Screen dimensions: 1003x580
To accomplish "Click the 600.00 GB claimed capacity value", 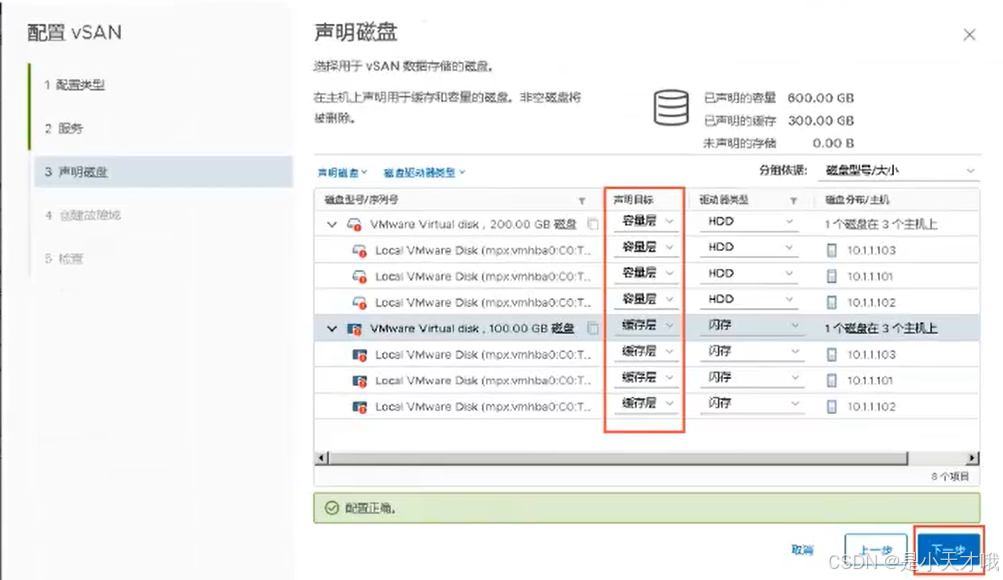I will 821,98.
